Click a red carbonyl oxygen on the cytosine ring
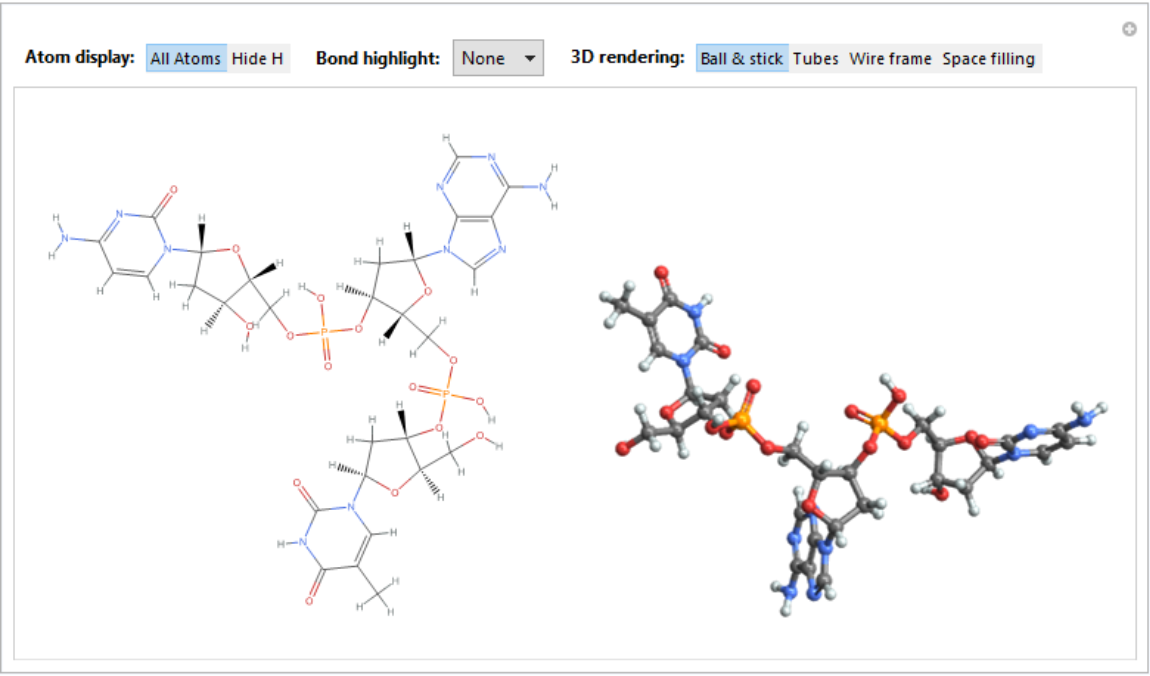 pyautogui.click(x=172, y=188)
